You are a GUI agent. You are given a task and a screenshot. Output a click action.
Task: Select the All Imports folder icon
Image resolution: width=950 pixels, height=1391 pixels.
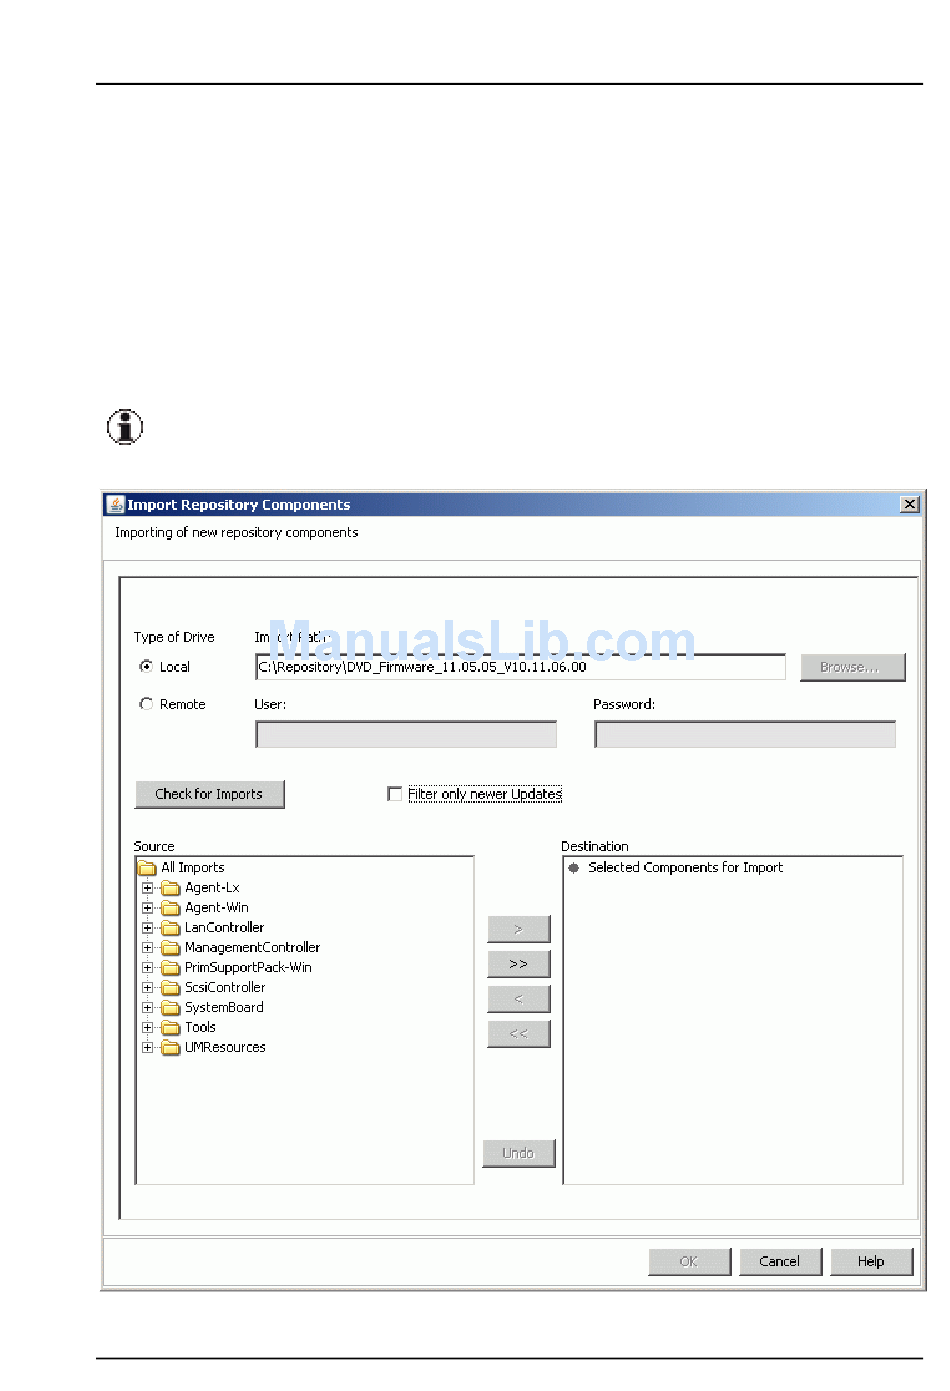(x=147, y=868)
